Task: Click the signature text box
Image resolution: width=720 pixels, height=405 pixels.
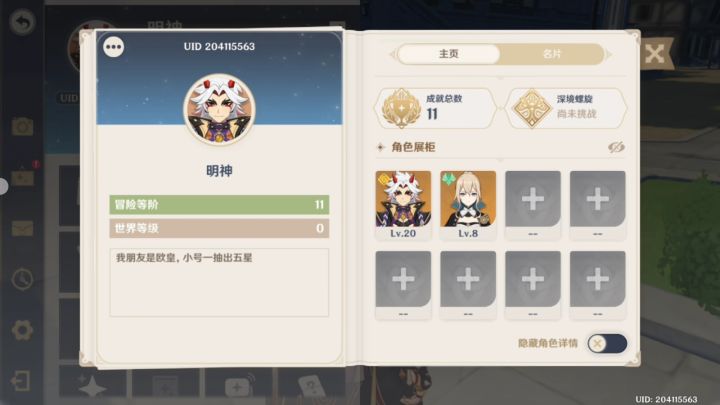Action: [x=219, y=282]
